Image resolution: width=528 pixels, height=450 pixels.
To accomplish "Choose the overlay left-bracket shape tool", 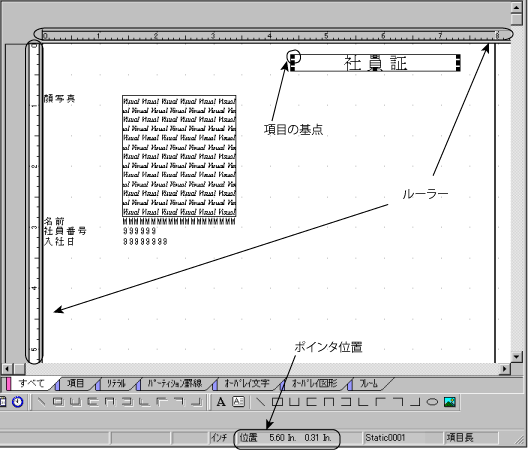I will 312,402.
